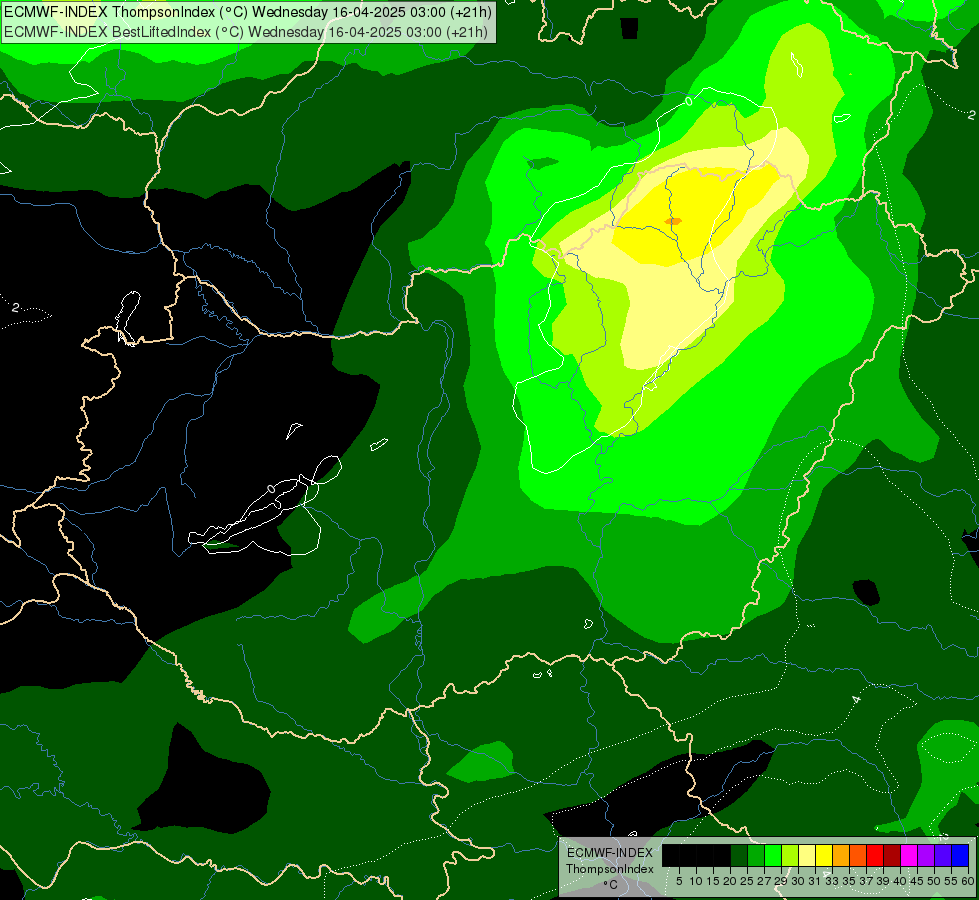The image size is (979, 900).
Task: Choose the orange 33–35 legend swatch
Action: click(x=841, y=855)
